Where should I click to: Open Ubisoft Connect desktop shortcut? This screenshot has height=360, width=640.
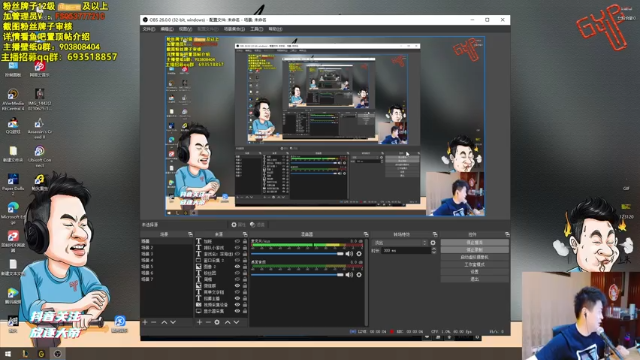(39, 157)
